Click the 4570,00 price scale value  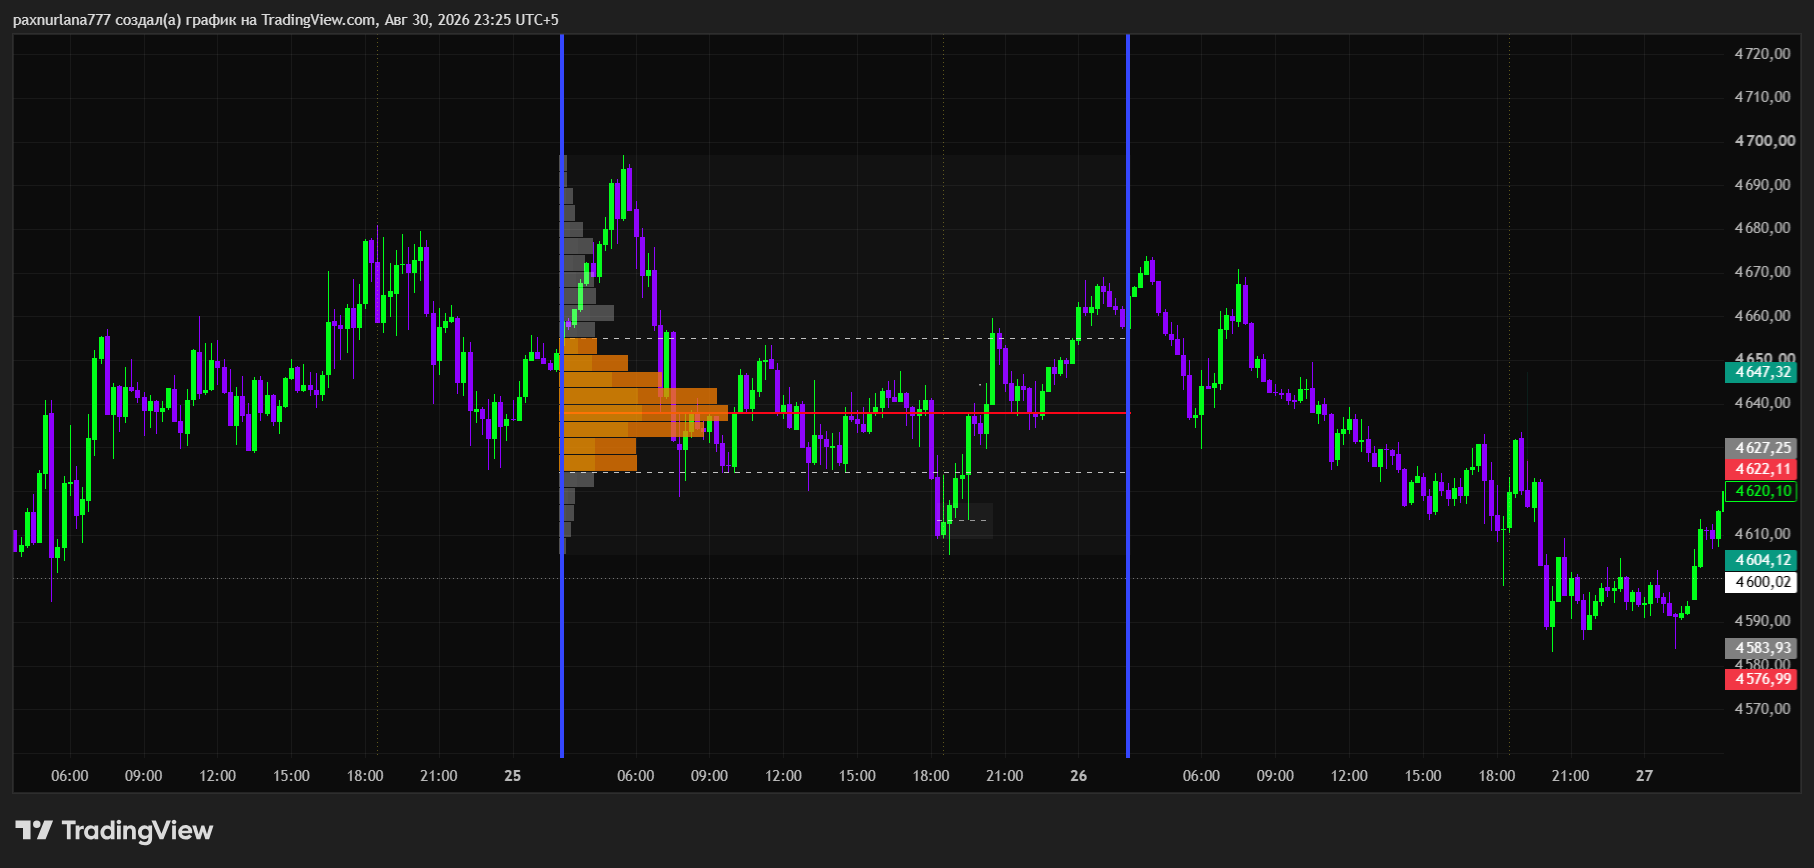coord(1762,709)
